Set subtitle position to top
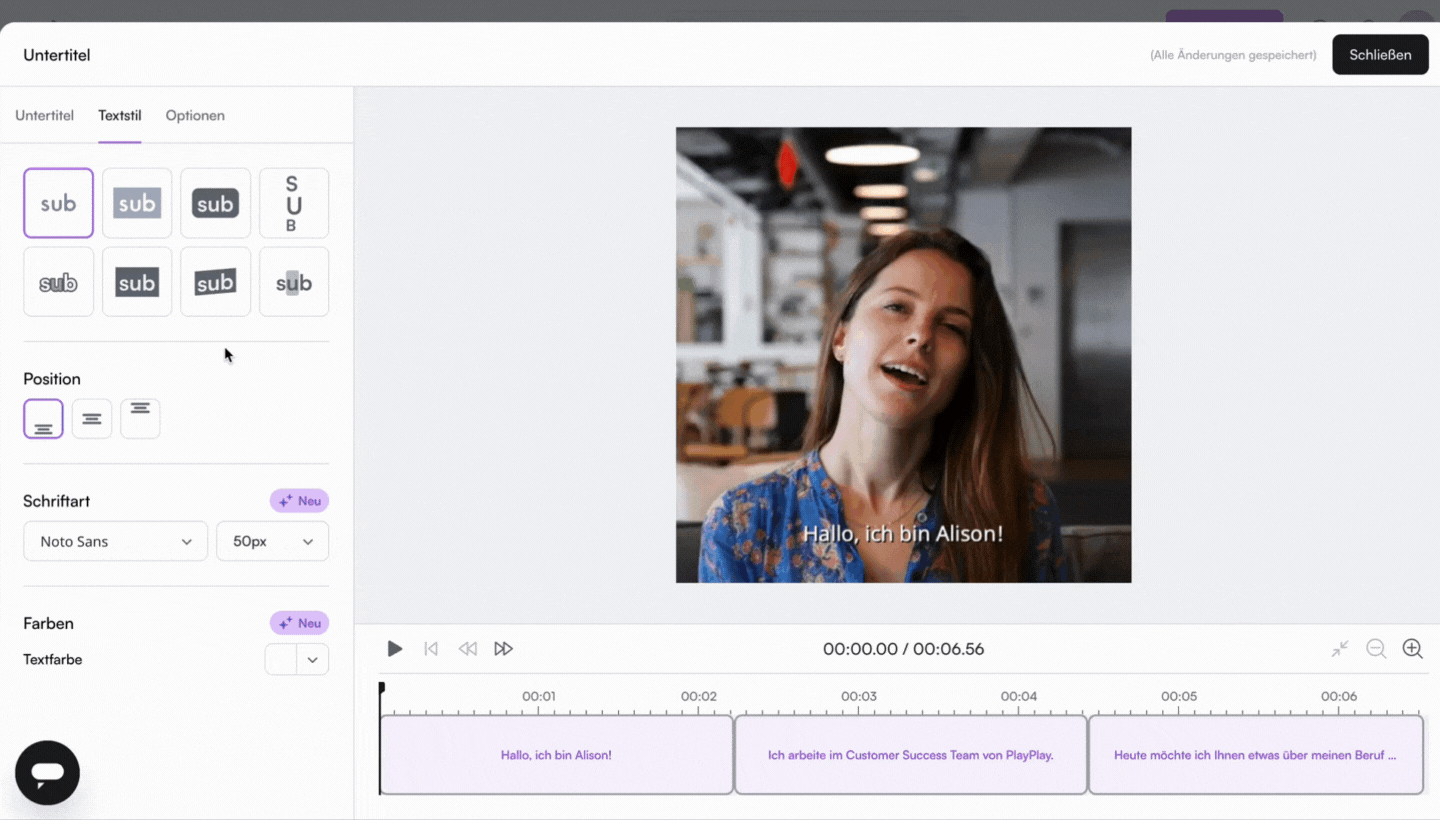This screenshot has height=820, width=1440. 140,419
